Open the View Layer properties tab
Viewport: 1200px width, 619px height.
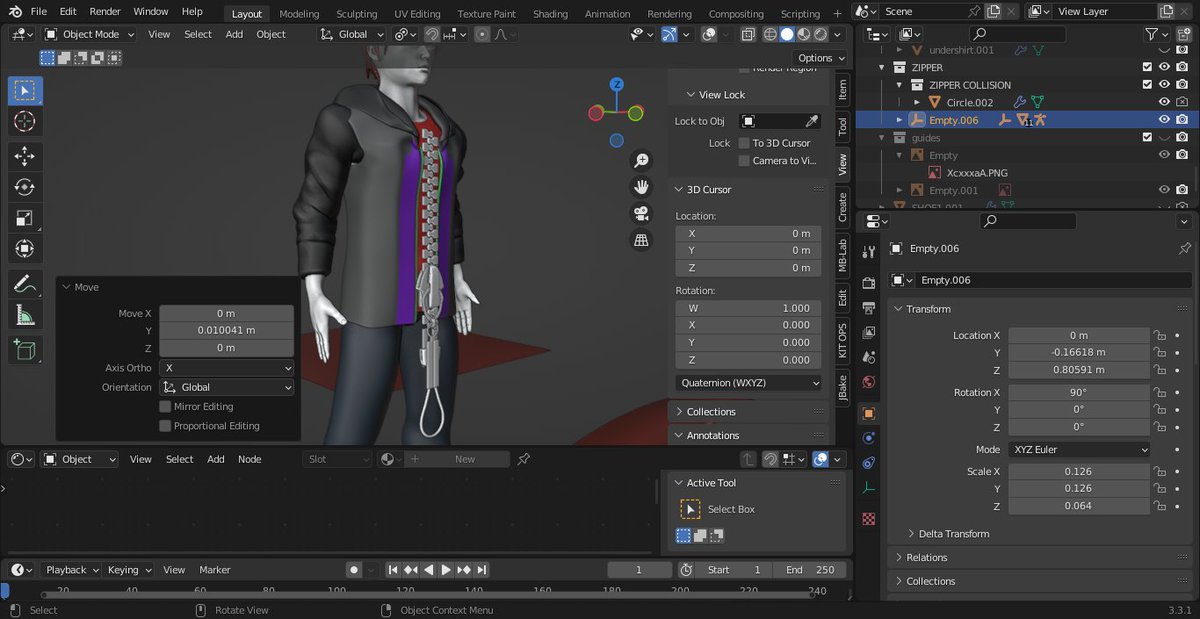pyautogui.click(x=868, y=333)
